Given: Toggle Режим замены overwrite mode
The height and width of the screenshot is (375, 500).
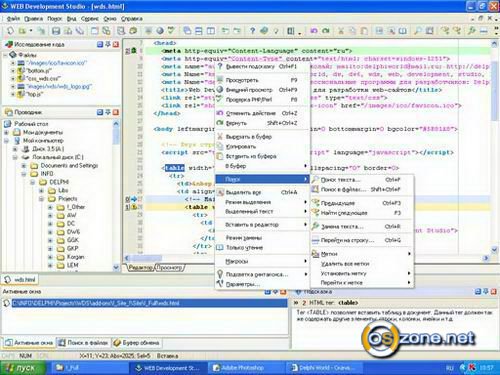Looking at the screenshot, I should pos(263,238).
